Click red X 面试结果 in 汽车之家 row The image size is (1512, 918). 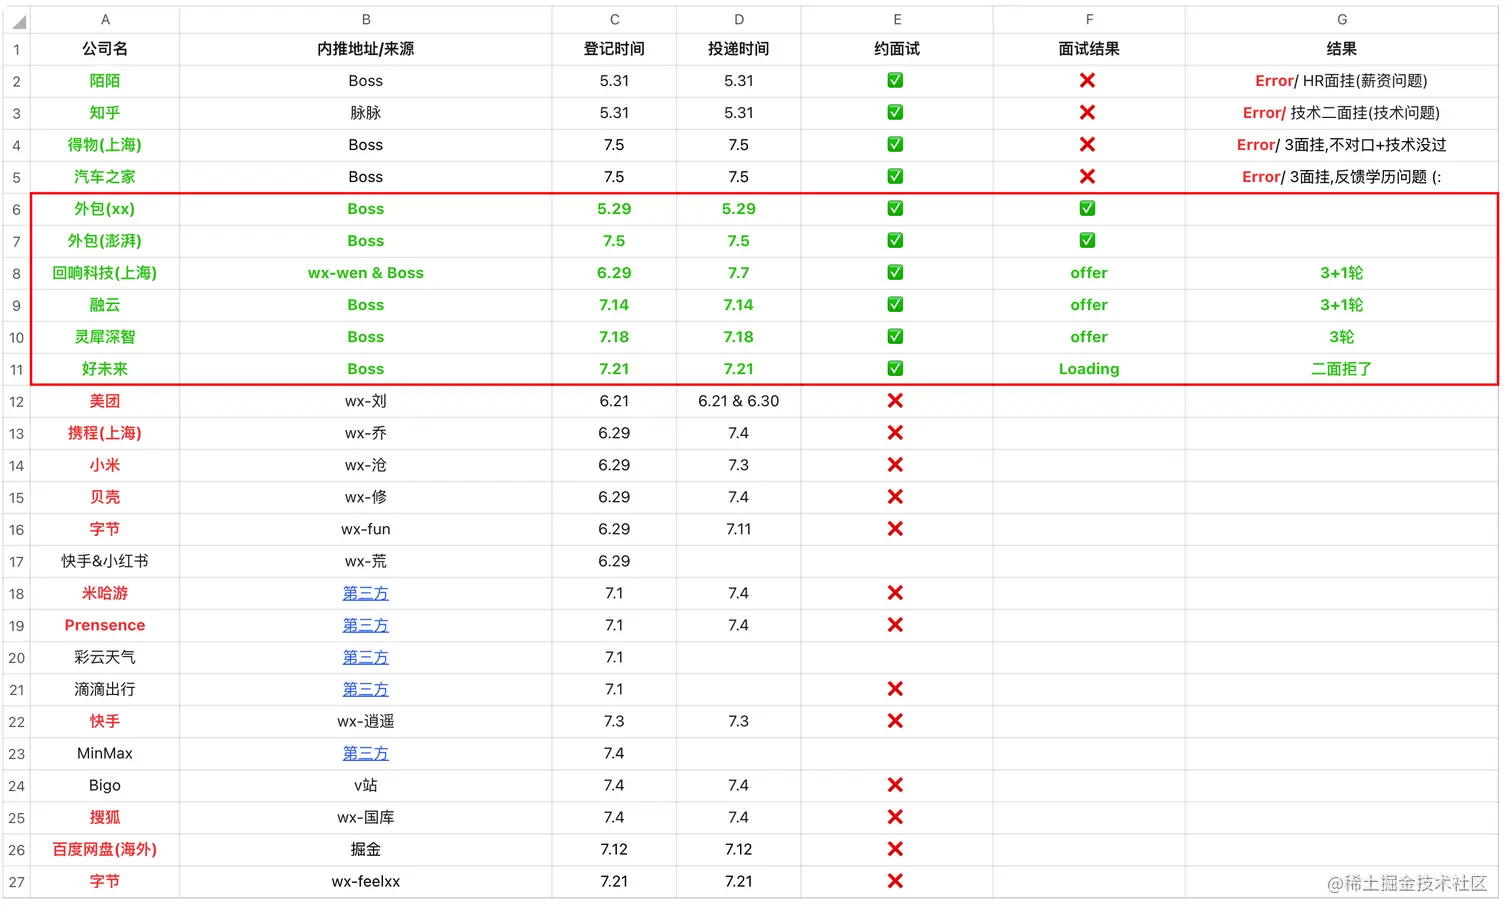[1088, 177]
